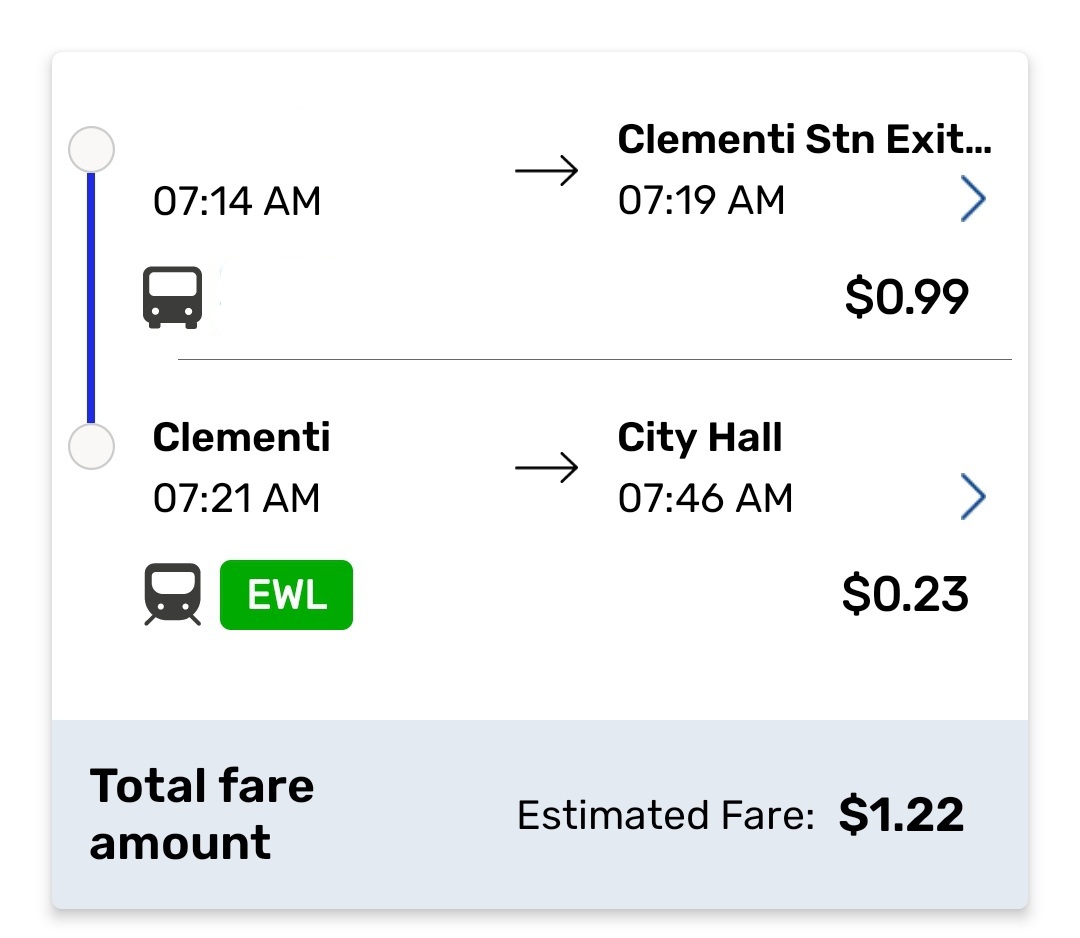Select the Clementi origin station label
This screenshot has width=1080, height=938.
point(241,438)
